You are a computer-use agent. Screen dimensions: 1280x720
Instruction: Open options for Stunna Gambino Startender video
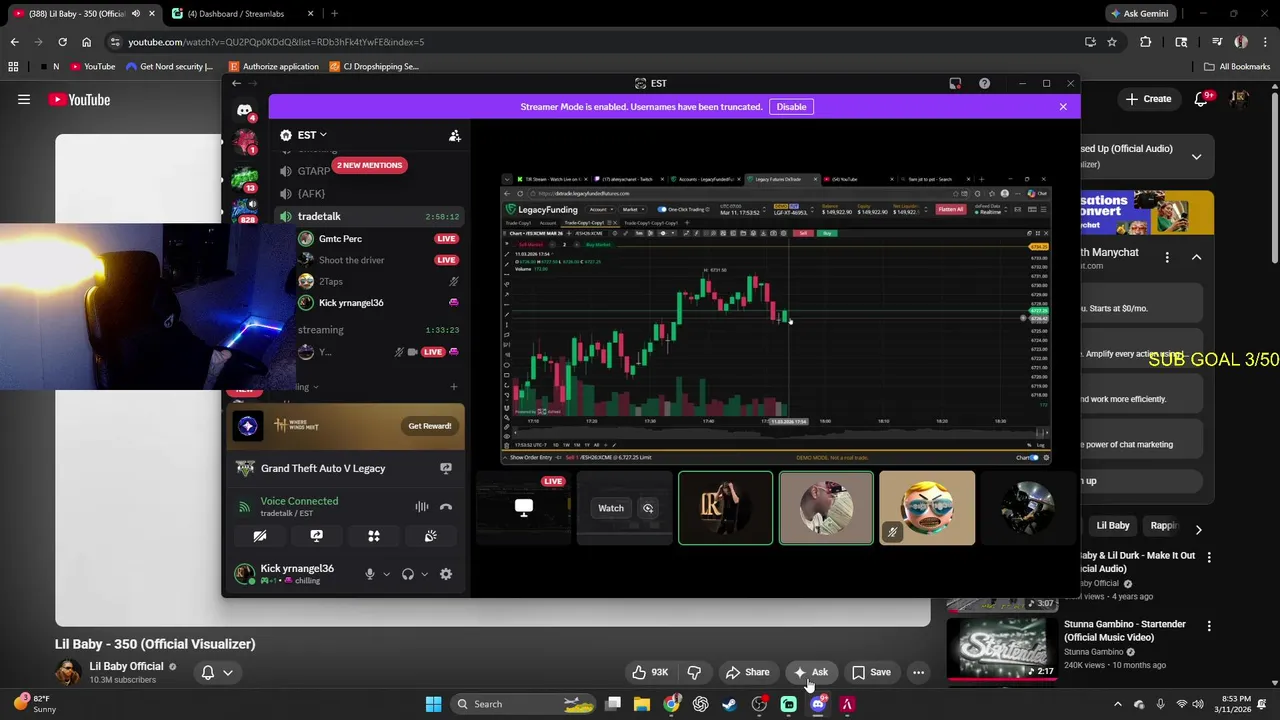(1209, 626)
